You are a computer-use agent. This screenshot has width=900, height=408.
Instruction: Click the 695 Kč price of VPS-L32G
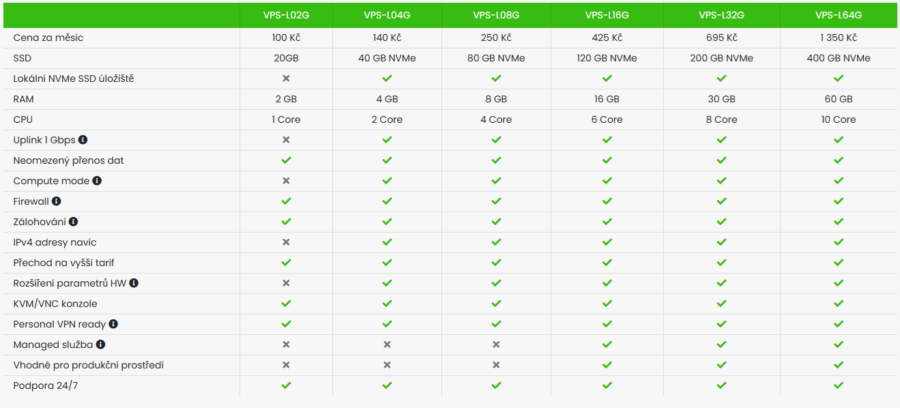pos(721,38)
